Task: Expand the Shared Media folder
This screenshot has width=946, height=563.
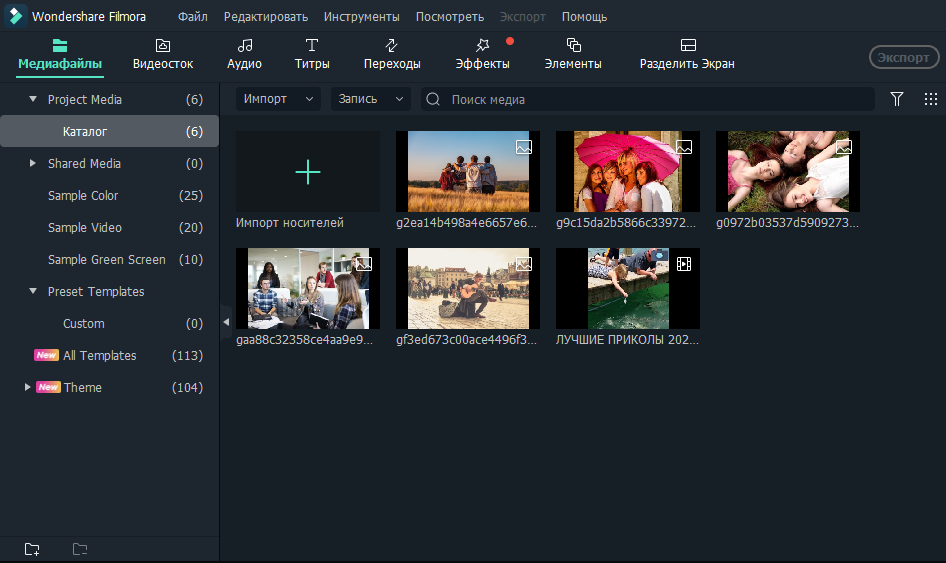Action: (x=33, y=163)
